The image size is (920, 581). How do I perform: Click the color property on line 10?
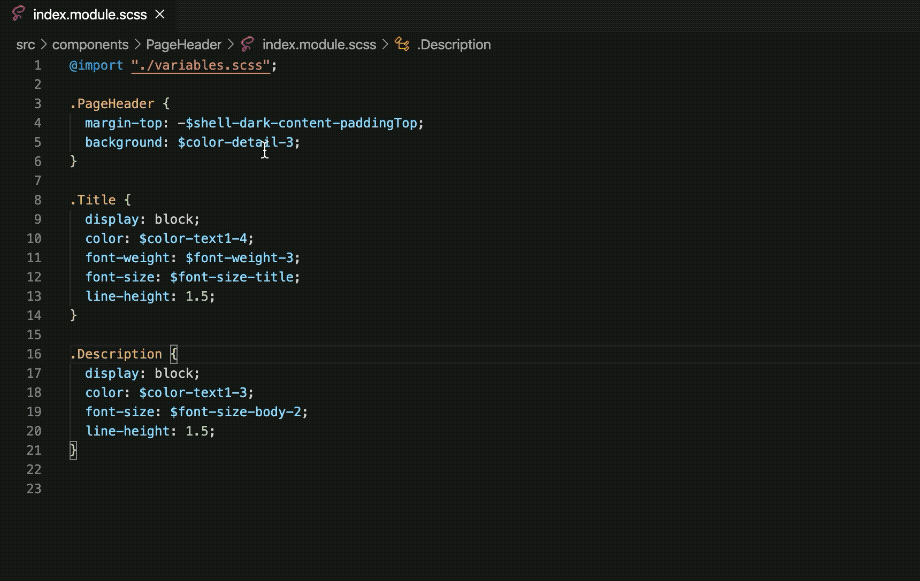coord(104,239)
